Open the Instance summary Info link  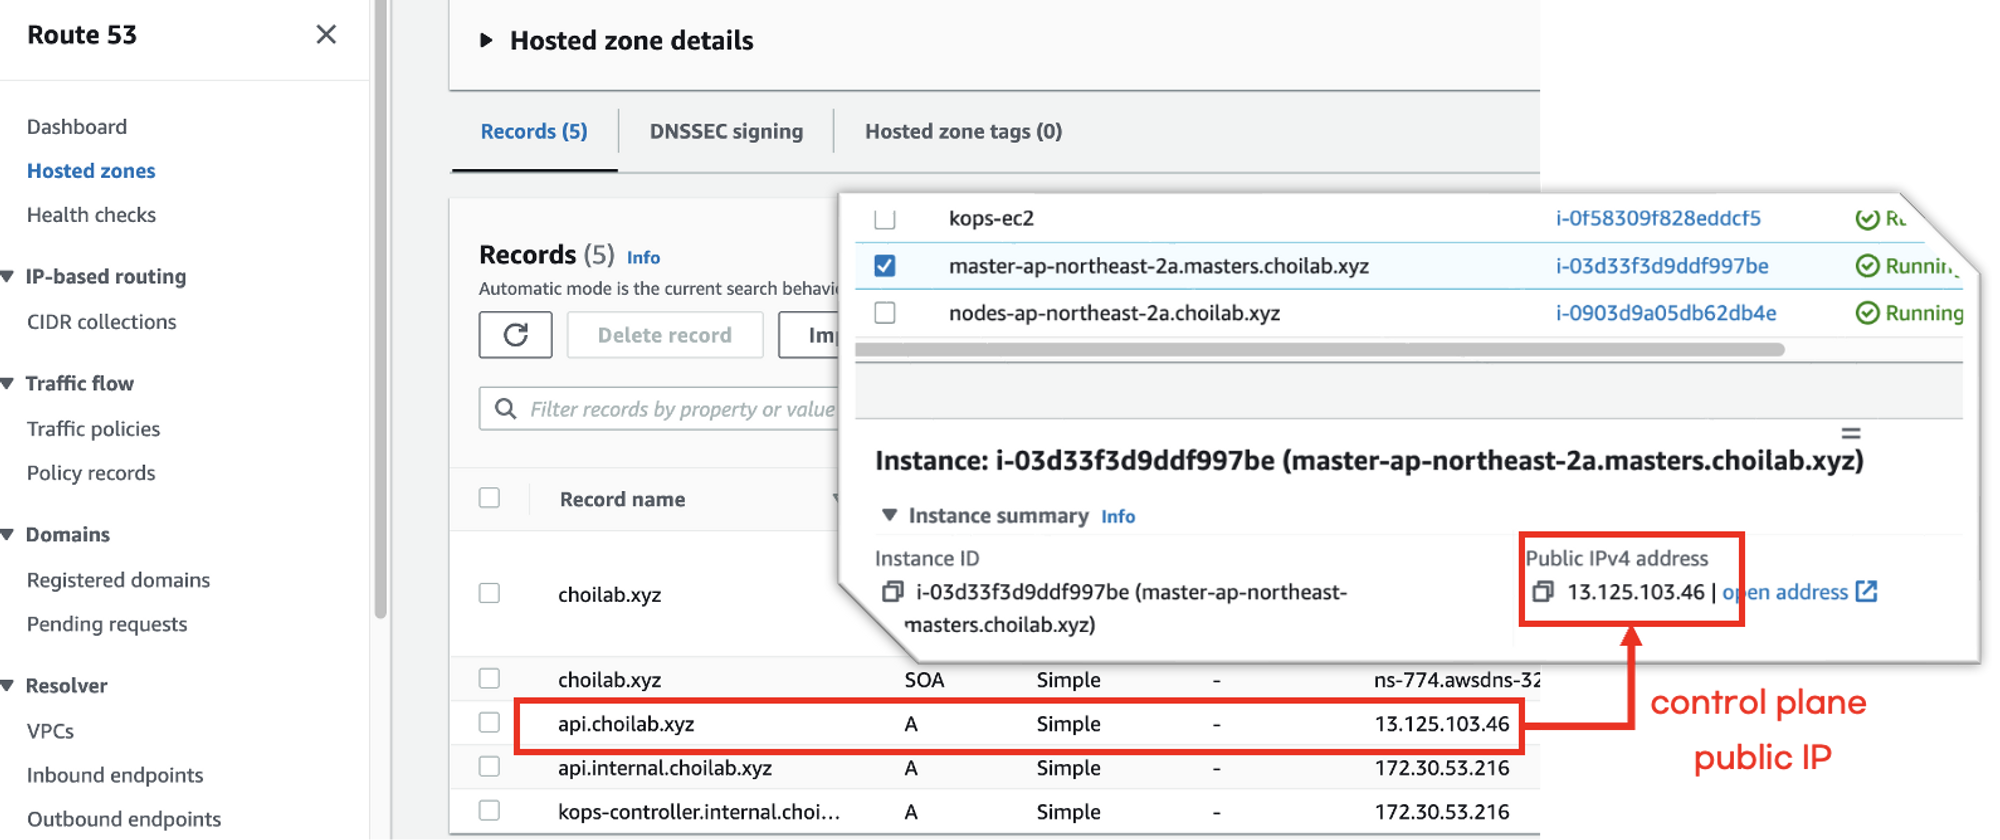(1118, 517)
